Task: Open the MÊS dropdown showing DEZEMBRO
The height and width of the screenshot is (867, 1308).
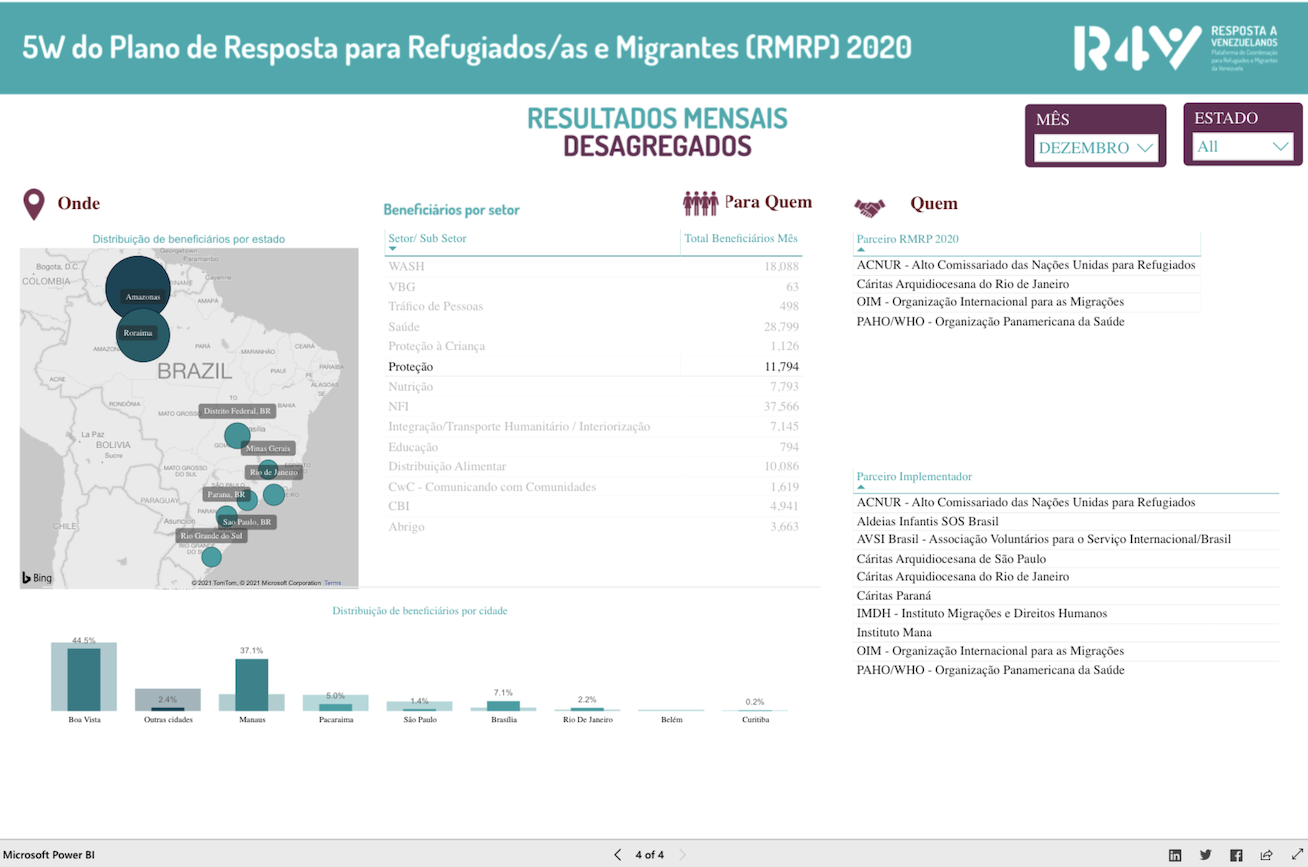Action: click(x=1095, y=148)
